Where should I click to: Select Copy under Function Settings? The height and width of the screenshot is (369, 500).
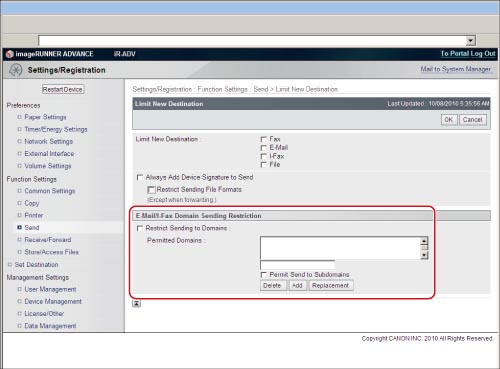pos(32,203)
